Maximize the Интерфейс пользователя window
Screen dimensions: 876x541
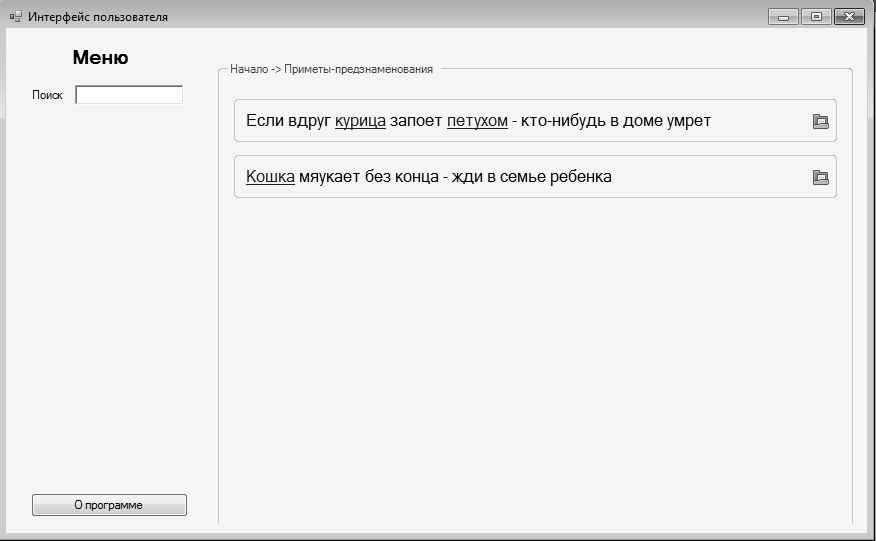tap(815, 17)
